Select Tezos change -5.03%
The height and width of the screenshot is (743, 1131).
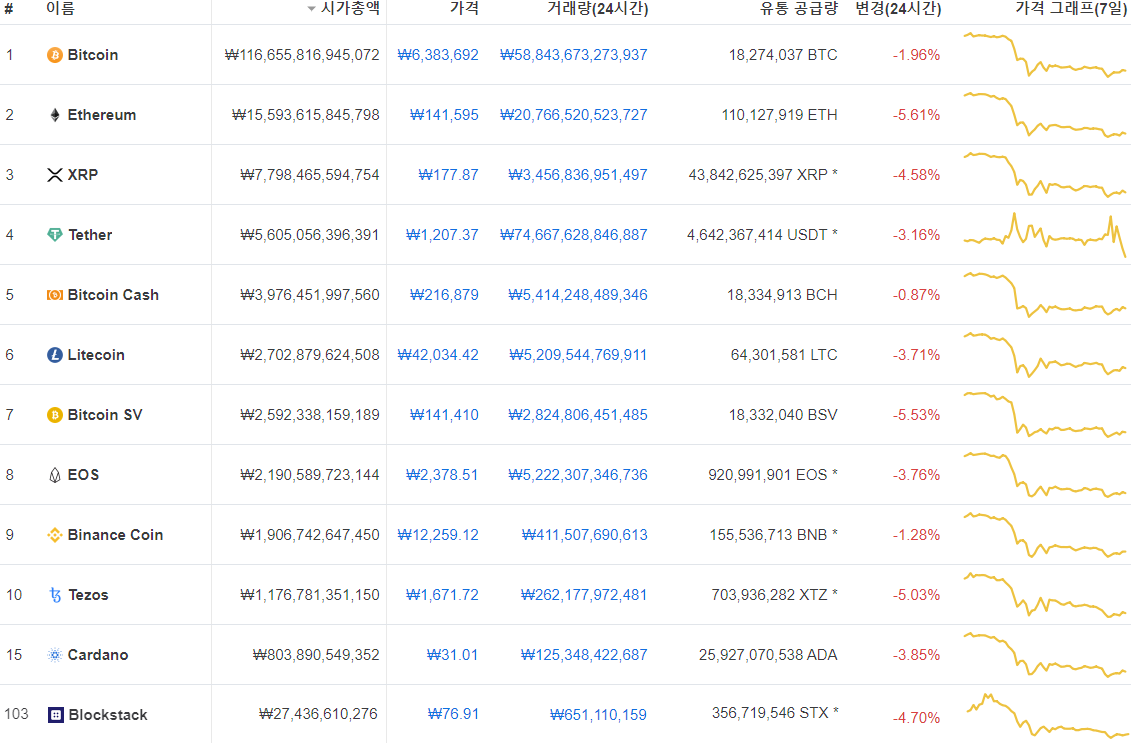coord(916,595)
